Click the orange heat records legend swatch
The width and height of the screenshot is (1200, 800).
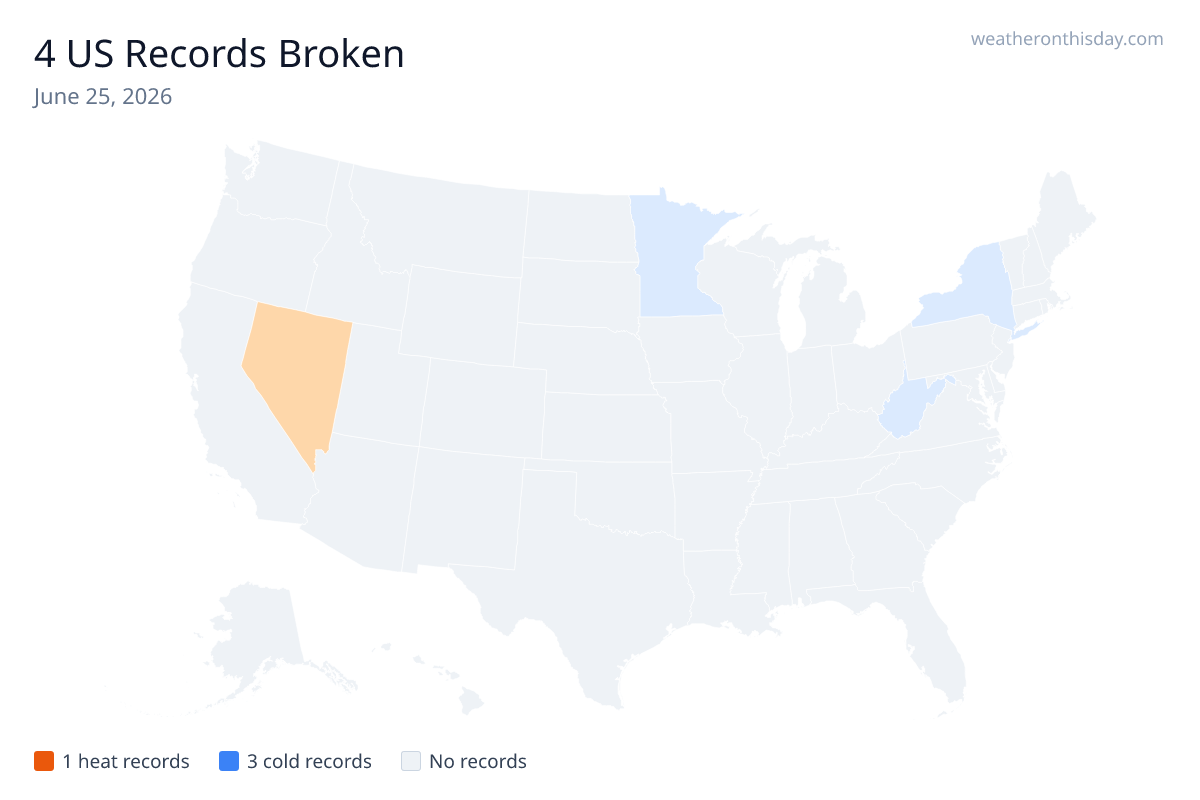click(x=43, y=761)
